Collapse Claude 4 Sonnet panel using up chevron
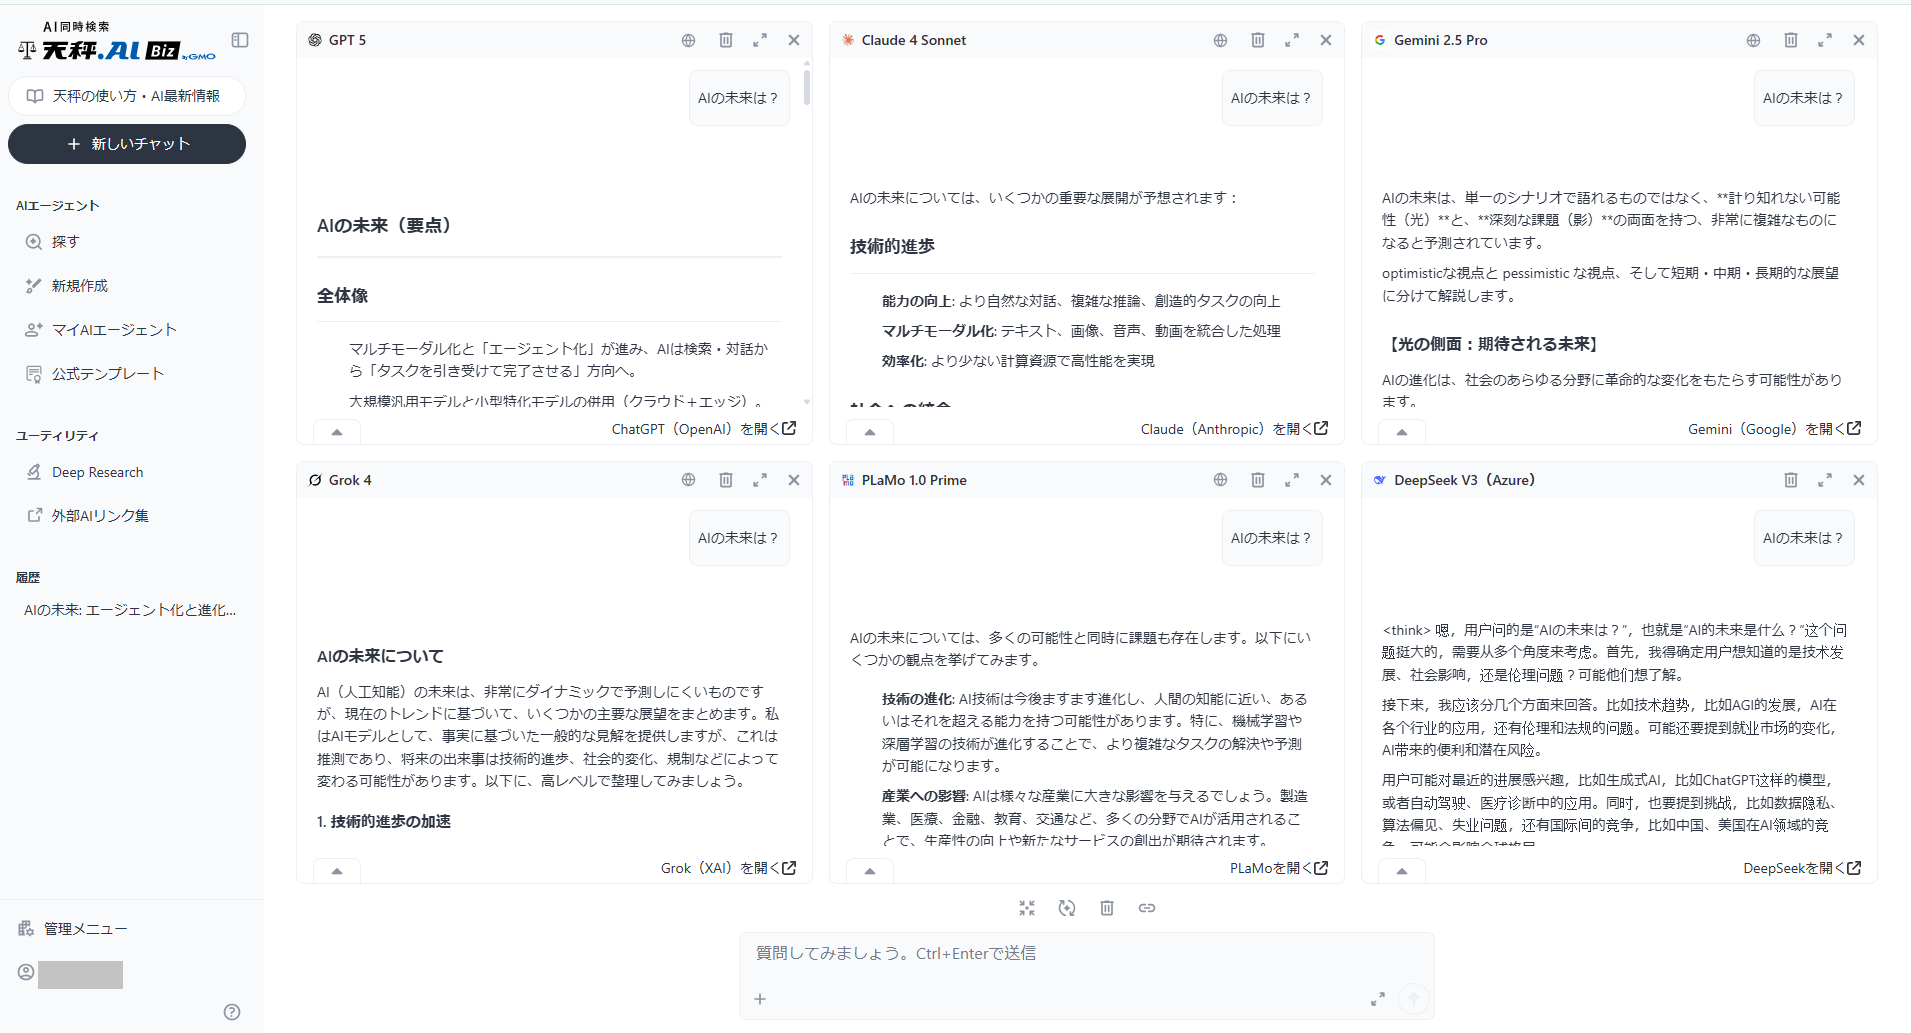This screenshot has height=1033, width=1911. pyautogui.click(x=870, y=432)
